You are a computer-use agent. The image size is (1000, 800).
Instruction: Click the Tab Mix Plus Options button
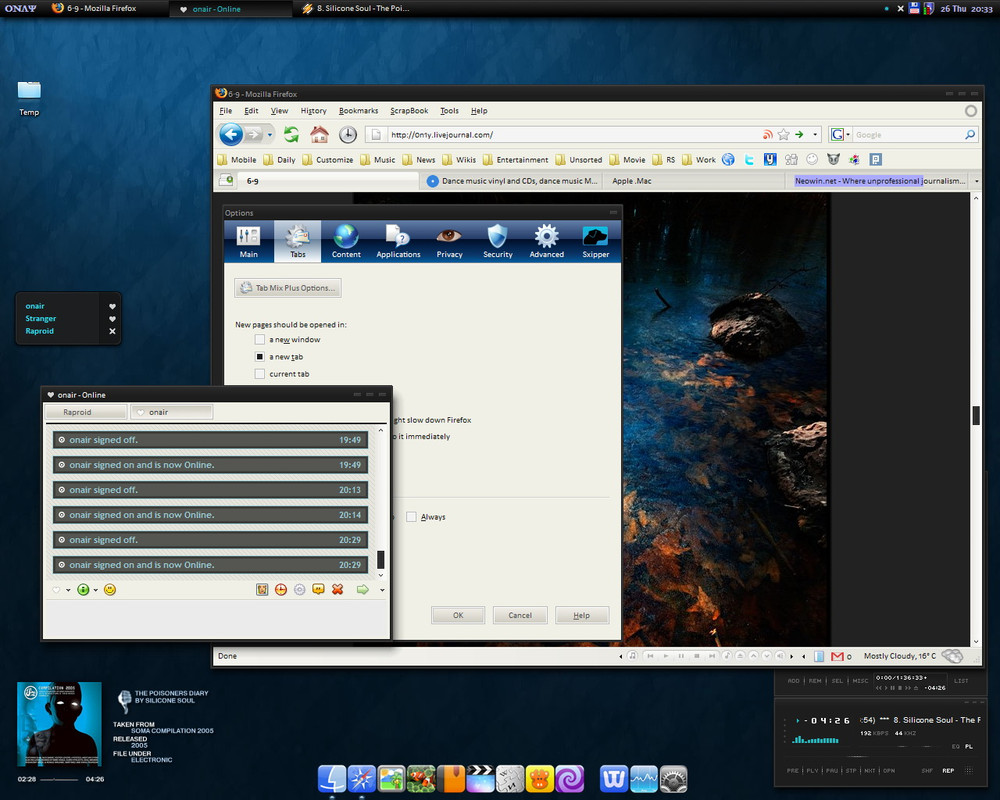(x=288, y=288)
